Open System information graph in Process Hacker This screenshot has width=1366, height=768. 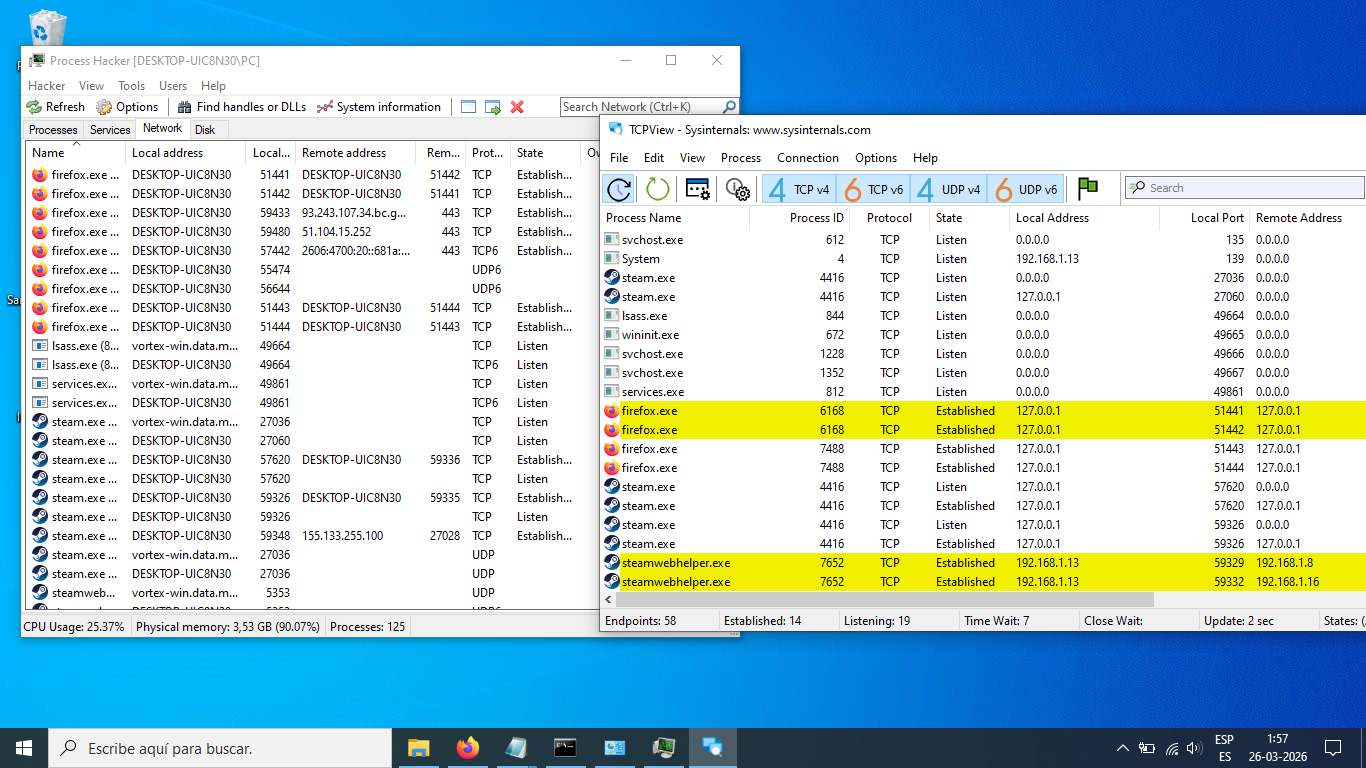[x=378, y=107]
